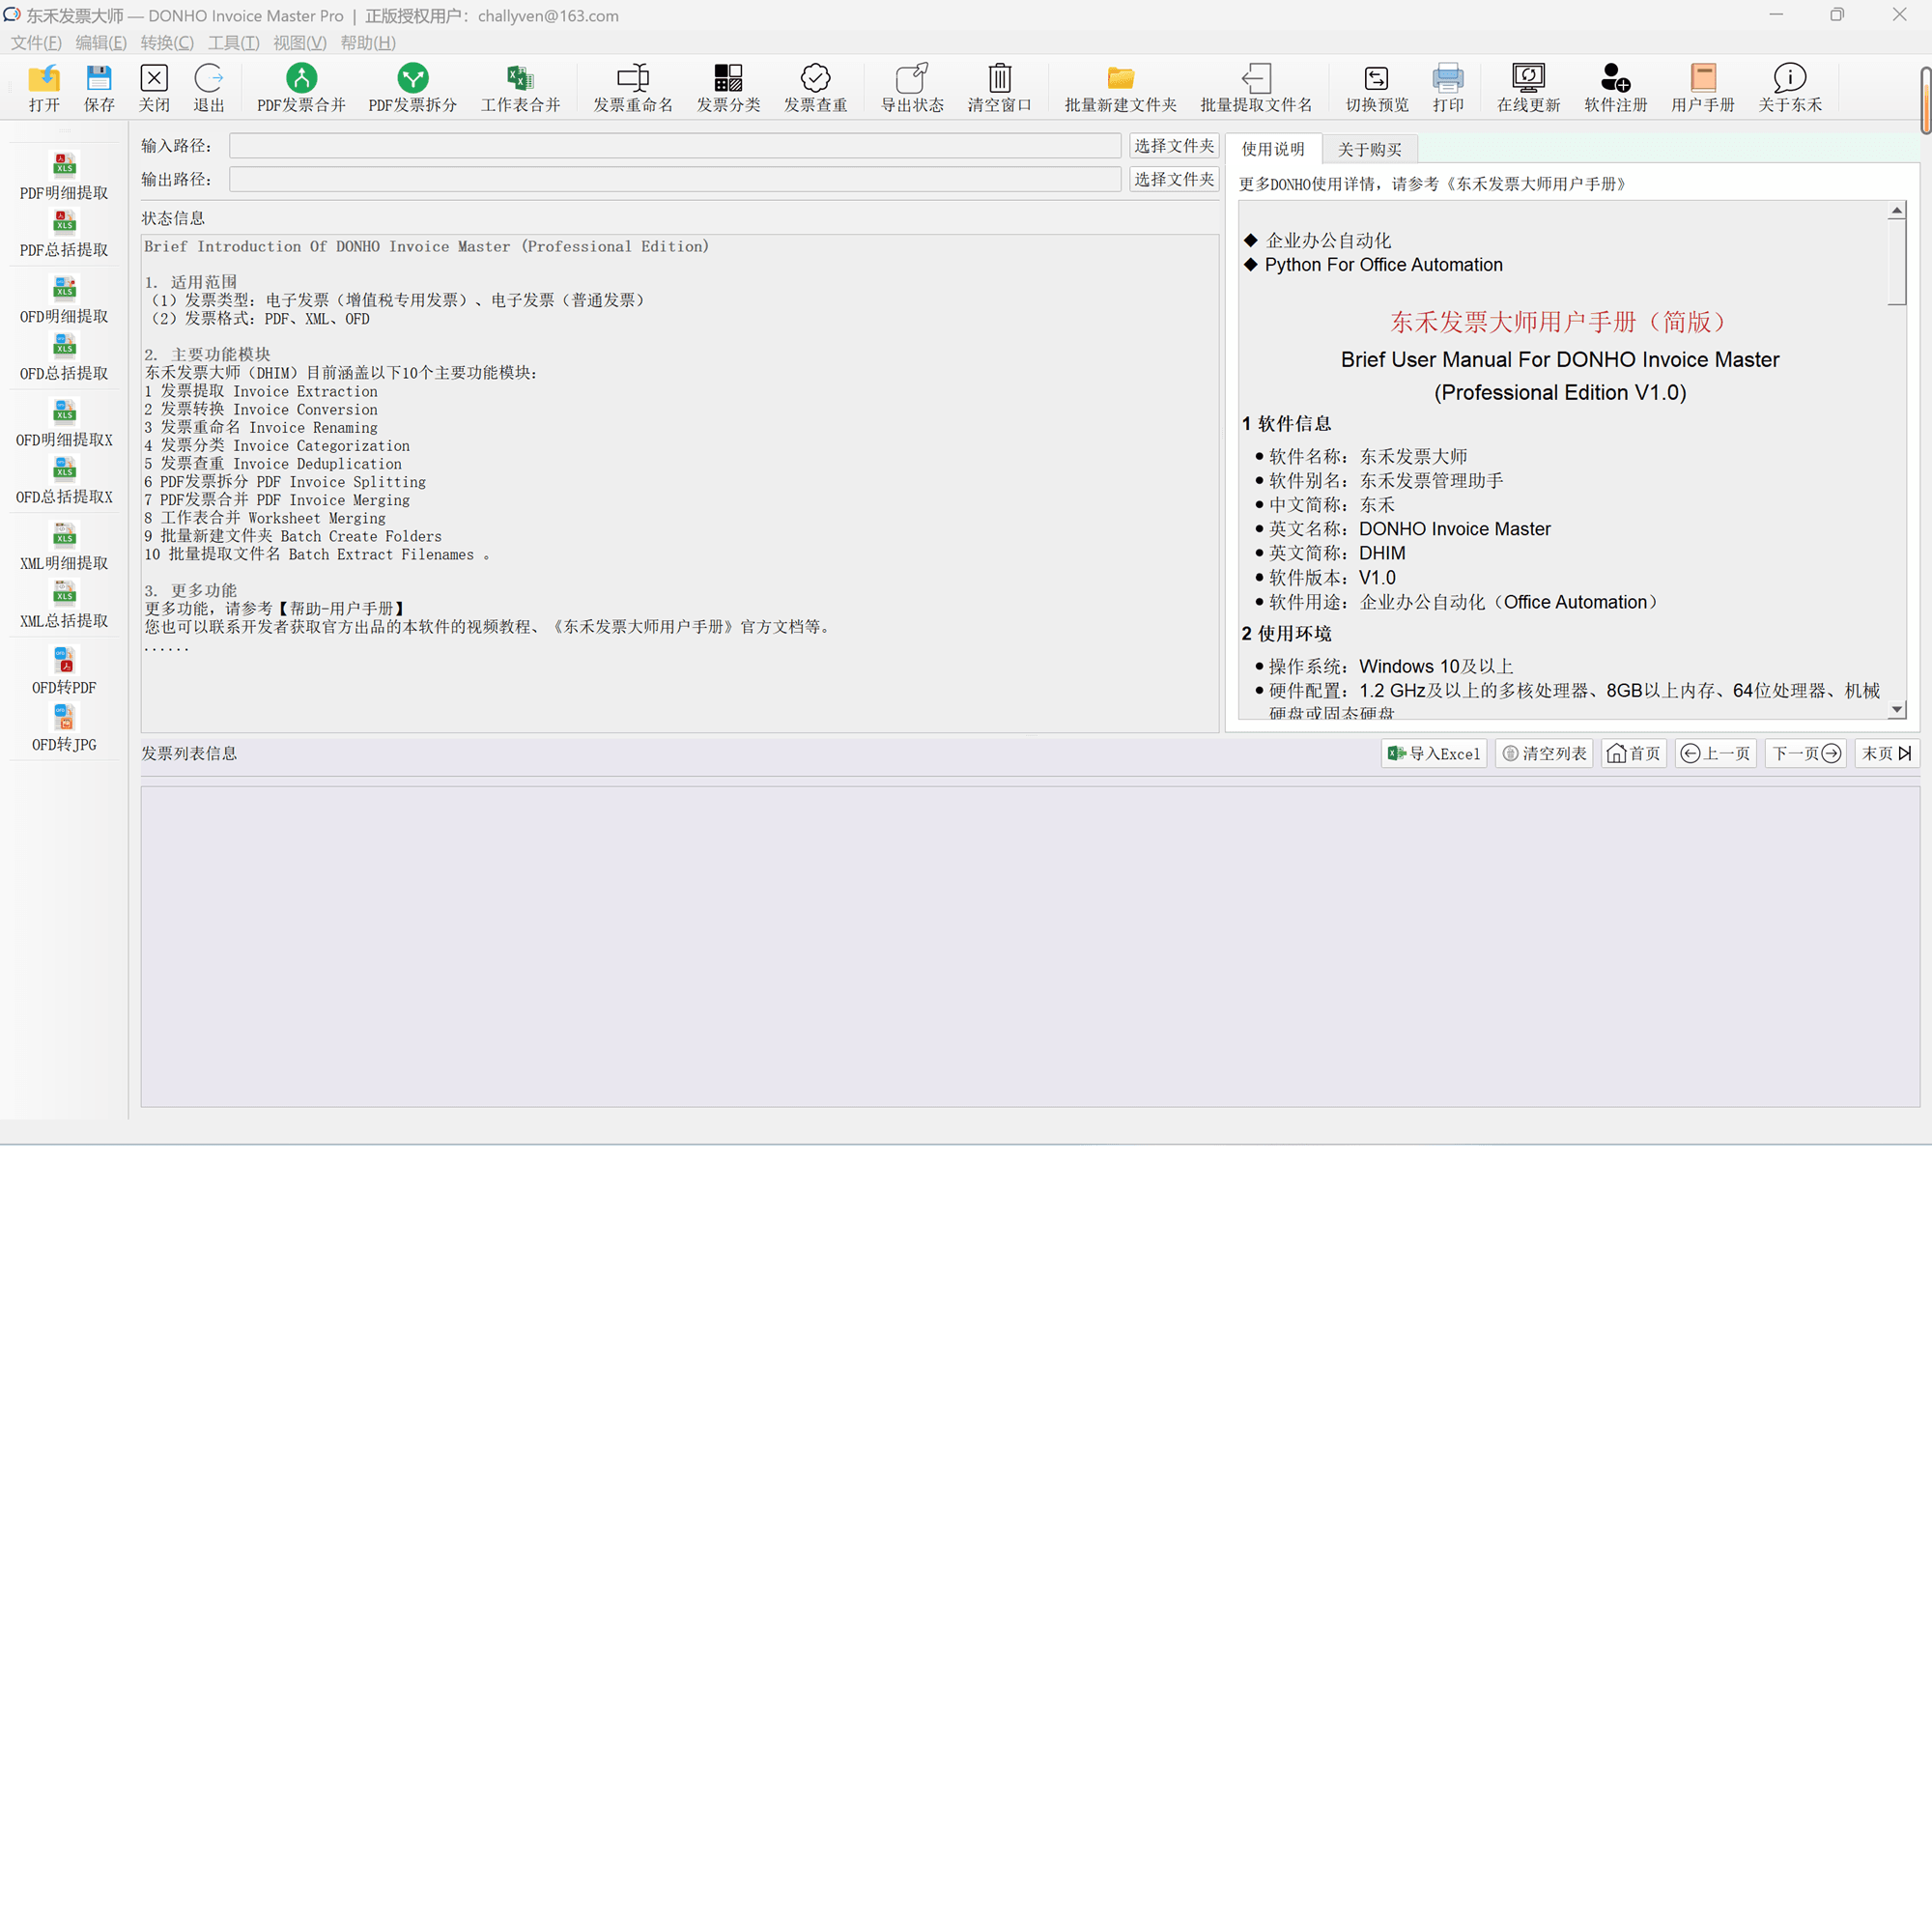Click 选择文件夹 for 输出路径
The width and height of the screenshot is (1932, 1932).
tap(1174, 179)
